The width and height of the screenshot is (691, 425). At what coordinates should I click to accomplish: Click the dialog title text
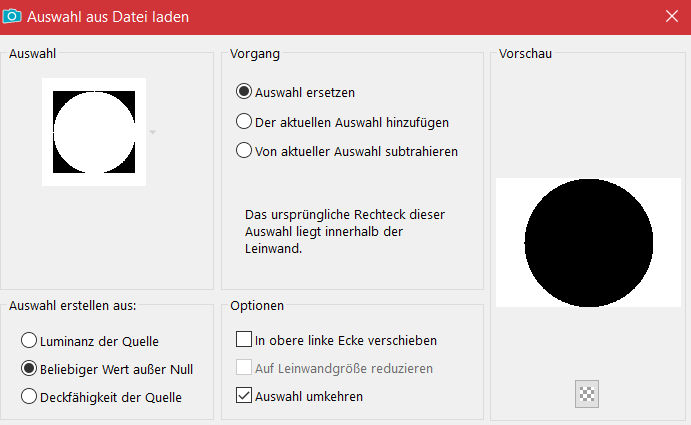[x=110, y=17]
